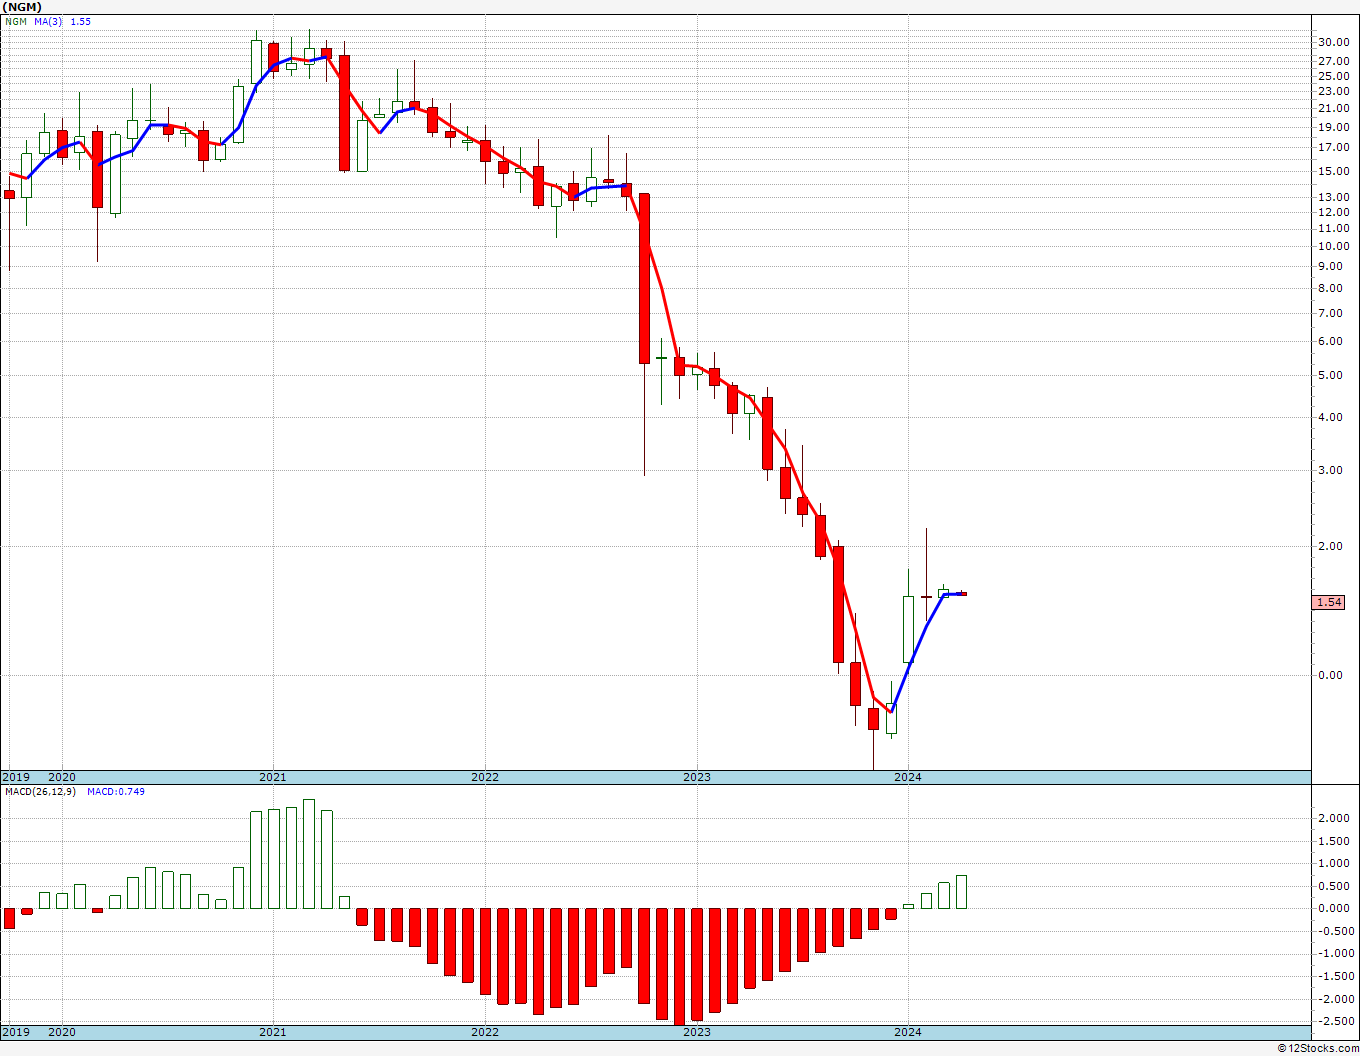Select the 2024 label on price chart timeline

click(x=908, y=777)
